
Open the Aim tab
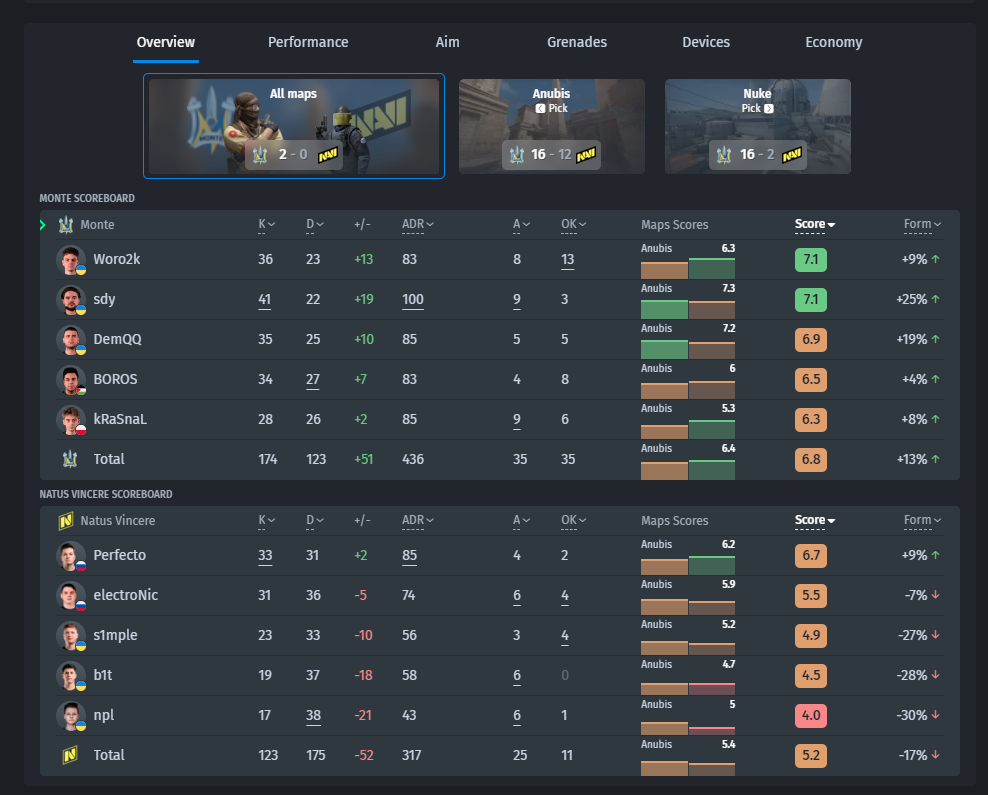[x=447, y=42]
